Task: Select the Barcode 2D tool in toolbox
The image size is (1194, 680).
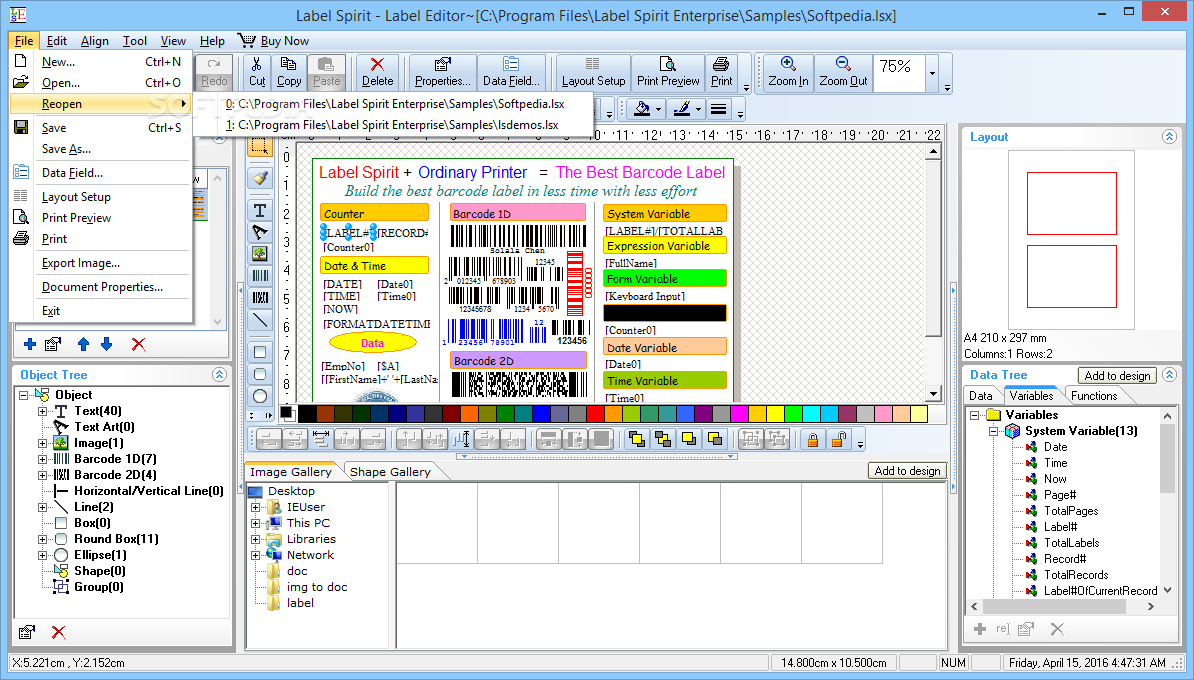Action: [260, 298]
